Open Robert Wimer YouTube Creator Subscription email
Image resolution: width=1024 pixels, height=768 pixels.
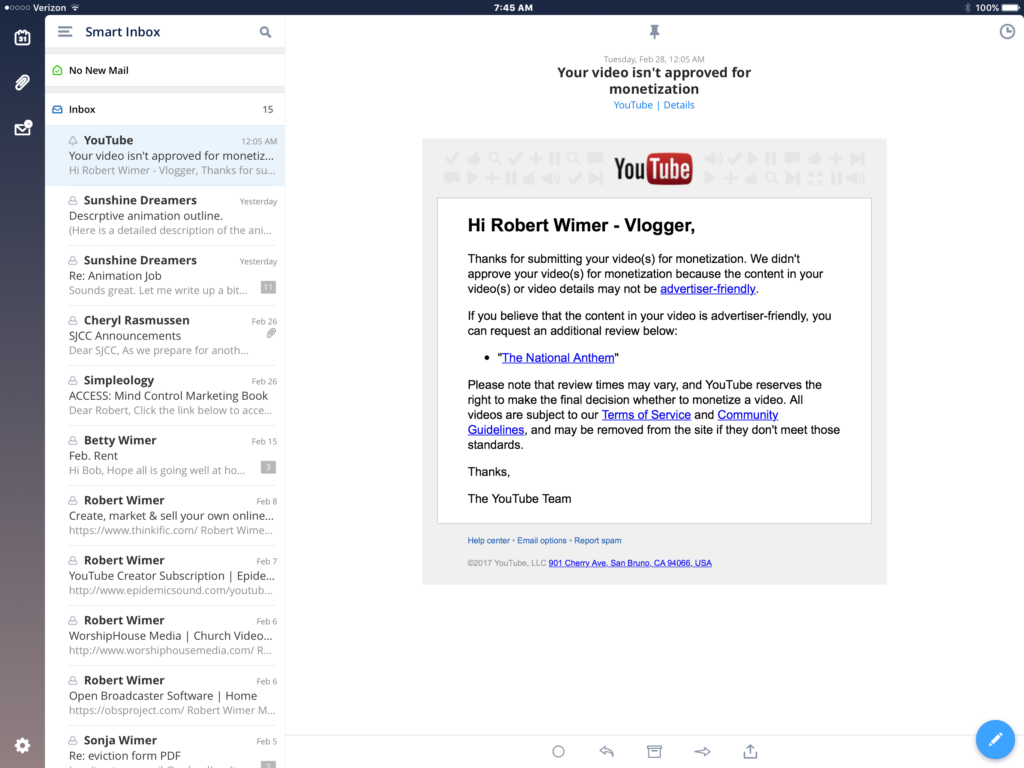coord(165,576)
